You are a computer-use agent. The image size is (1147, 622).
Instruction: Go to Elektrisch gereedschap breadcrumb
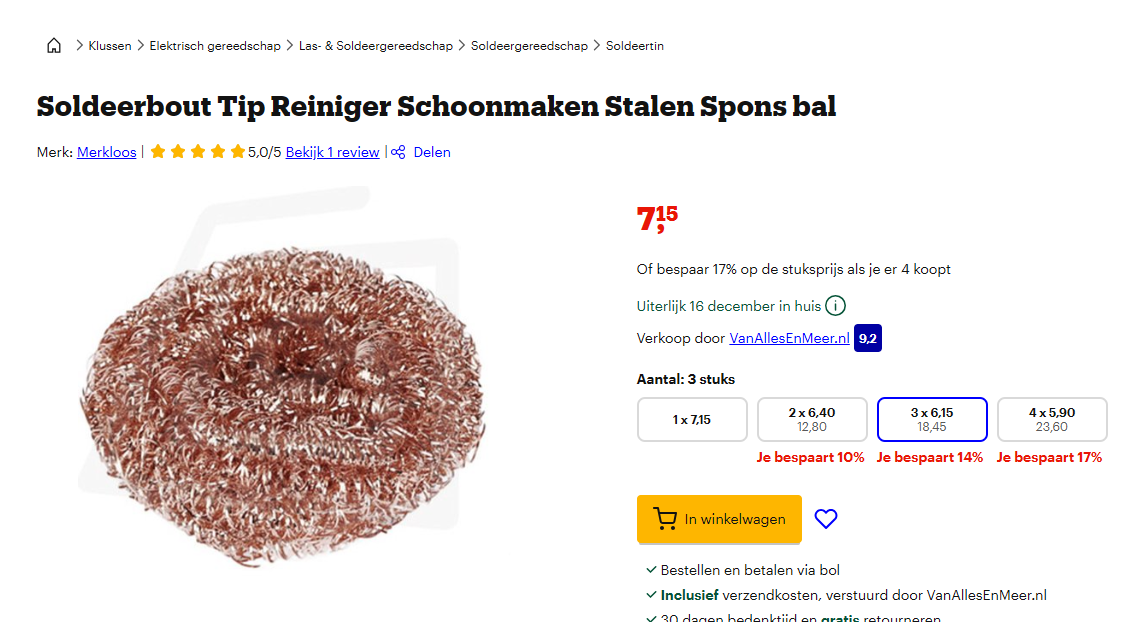pos(215,46)
